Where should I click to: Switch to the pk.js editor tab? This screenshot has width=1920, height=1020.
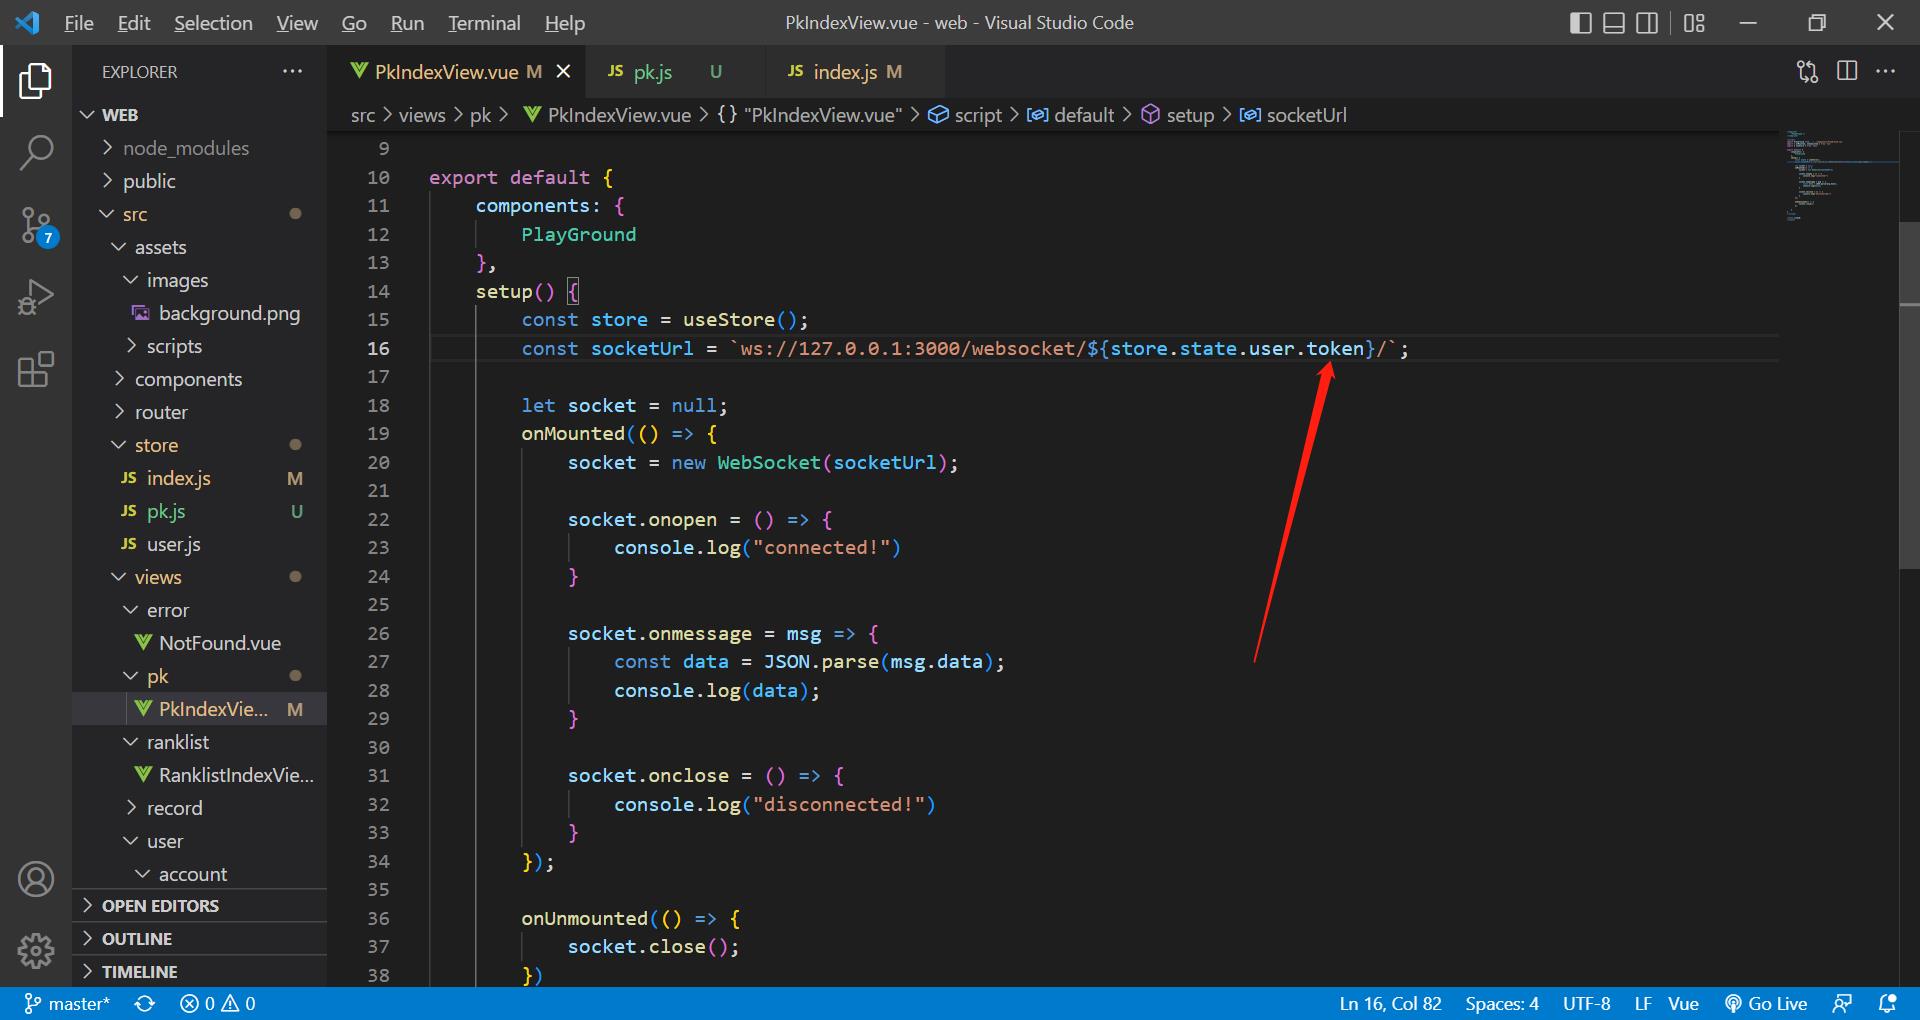tap(652, 72)
